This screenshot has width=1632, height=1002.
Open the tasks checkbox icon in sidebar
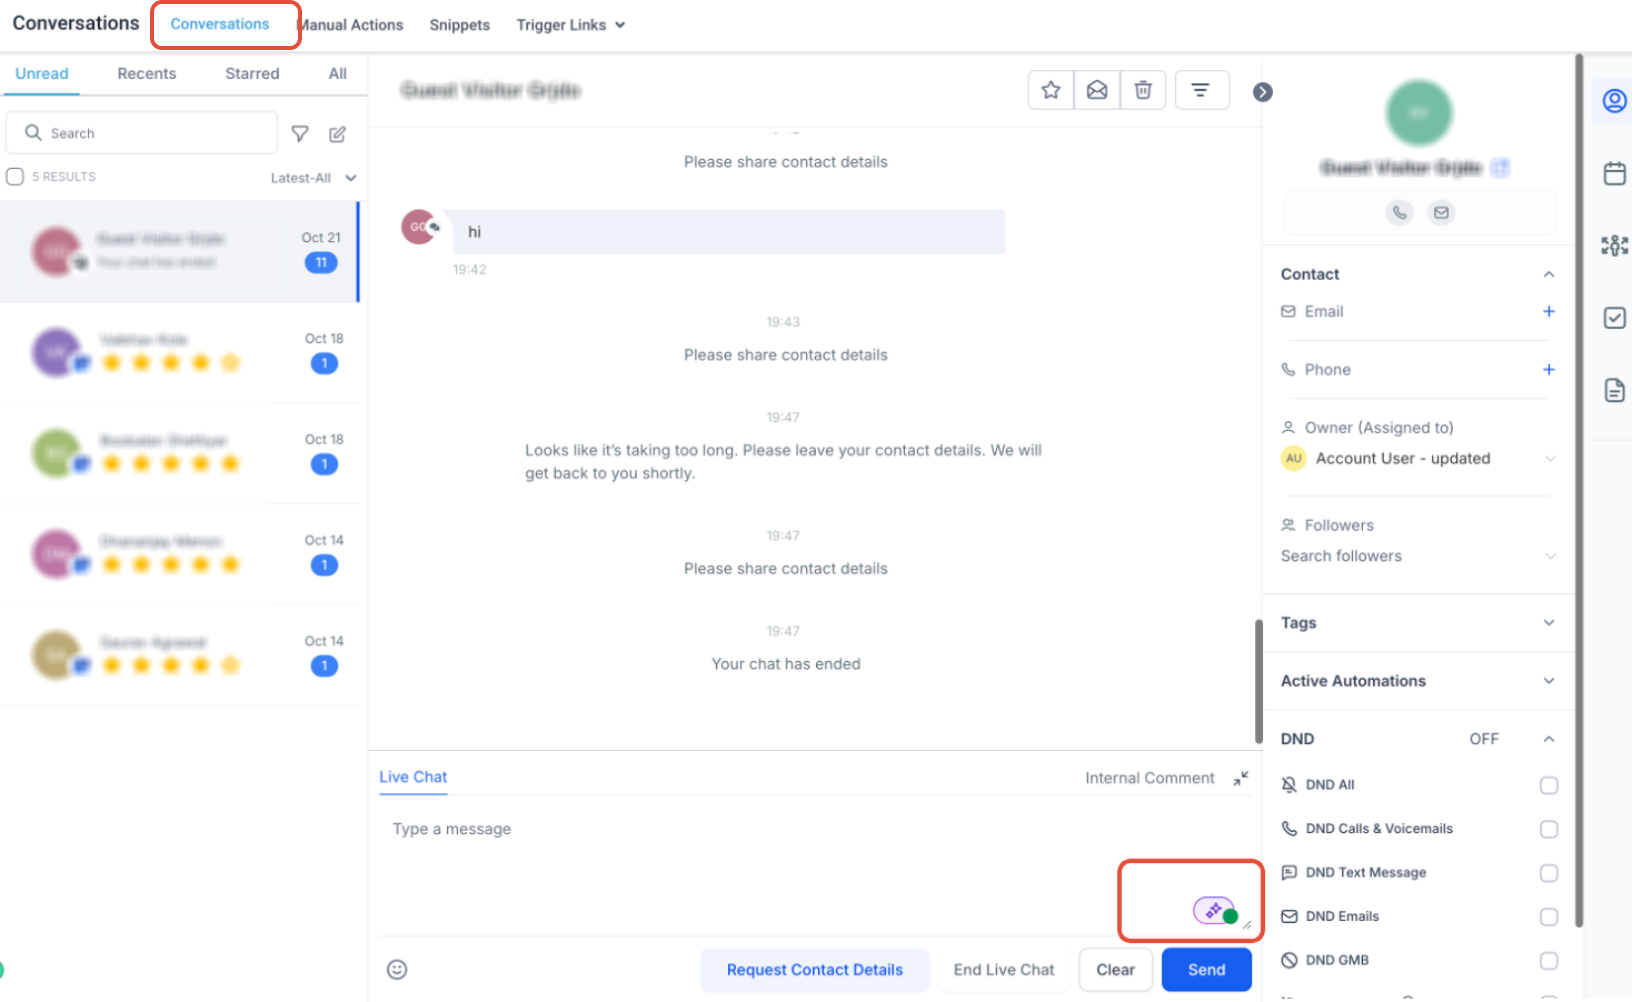1614,318
